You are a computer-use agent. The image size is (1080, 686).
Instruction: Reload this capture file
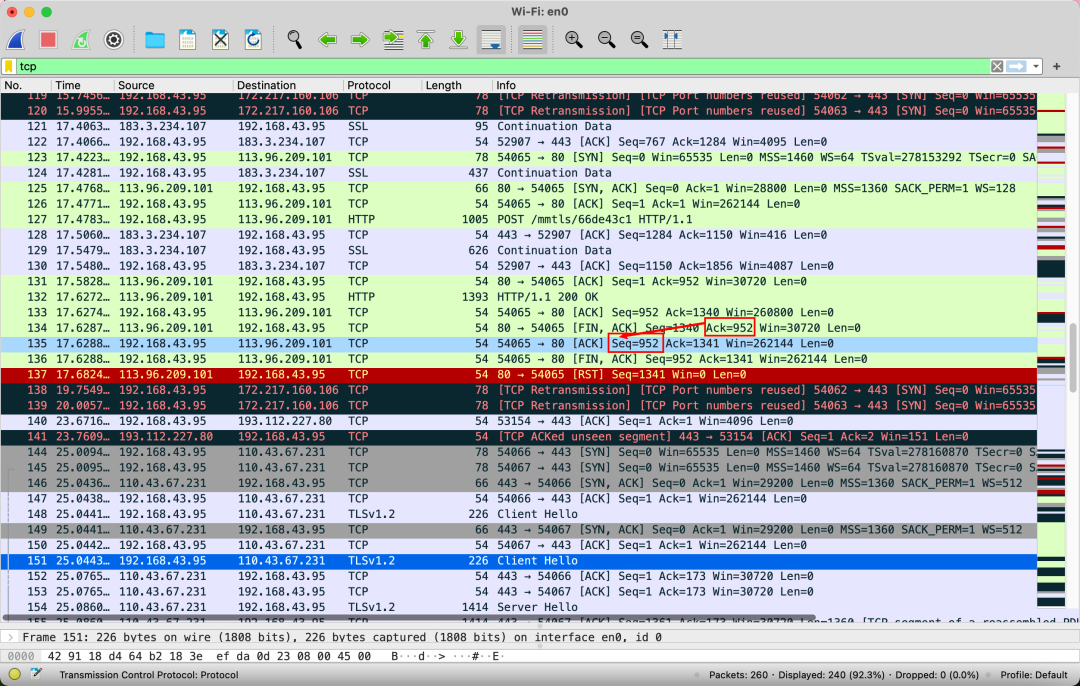[253, 40]
